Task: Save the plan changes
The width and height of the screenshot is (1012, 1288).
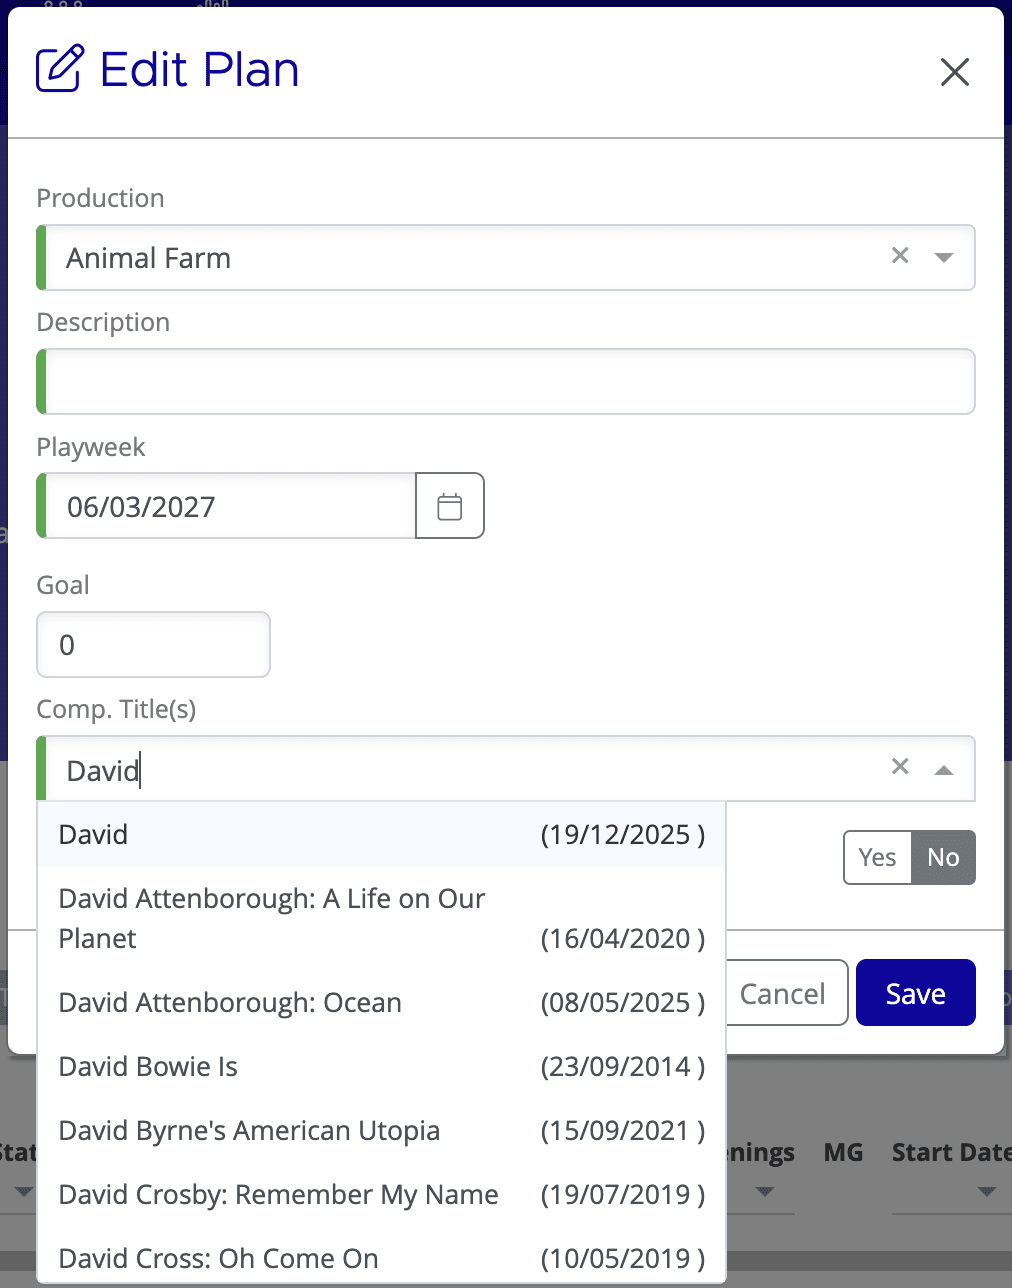Action: (914, 992)
